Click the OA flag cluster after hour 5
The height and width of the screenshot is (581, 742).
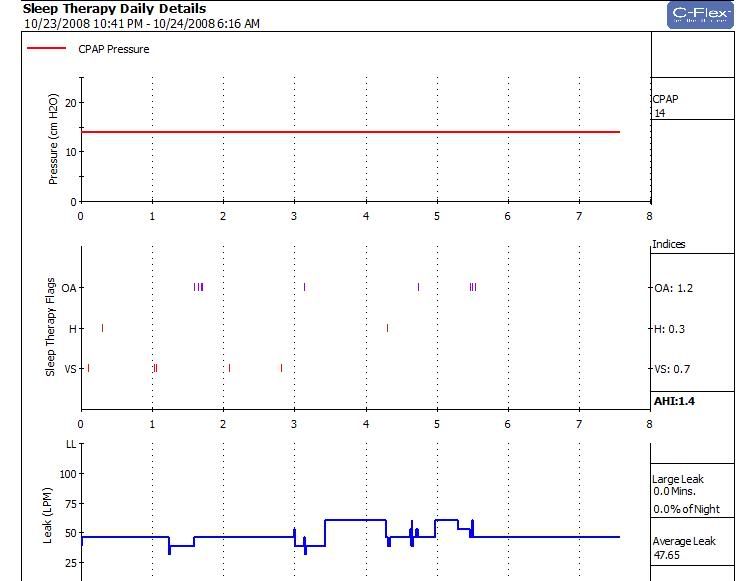(x=472, y=287)
